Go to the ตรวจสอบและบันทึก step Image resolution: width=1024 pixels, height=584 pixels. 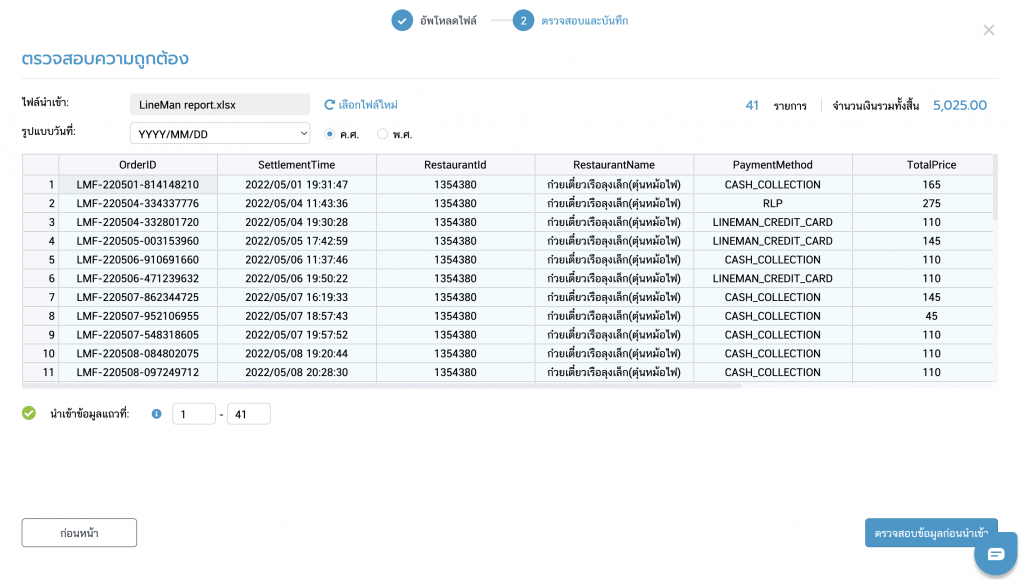click(x=584, y=21)
